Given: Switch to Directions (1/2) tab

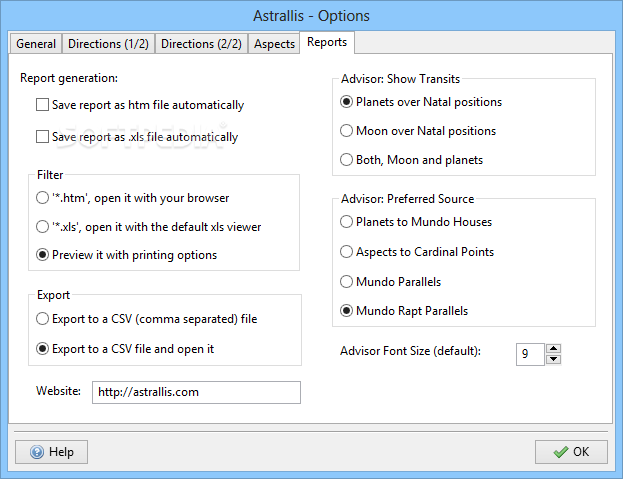Looking at the screenshot, I should coord(108,44).
